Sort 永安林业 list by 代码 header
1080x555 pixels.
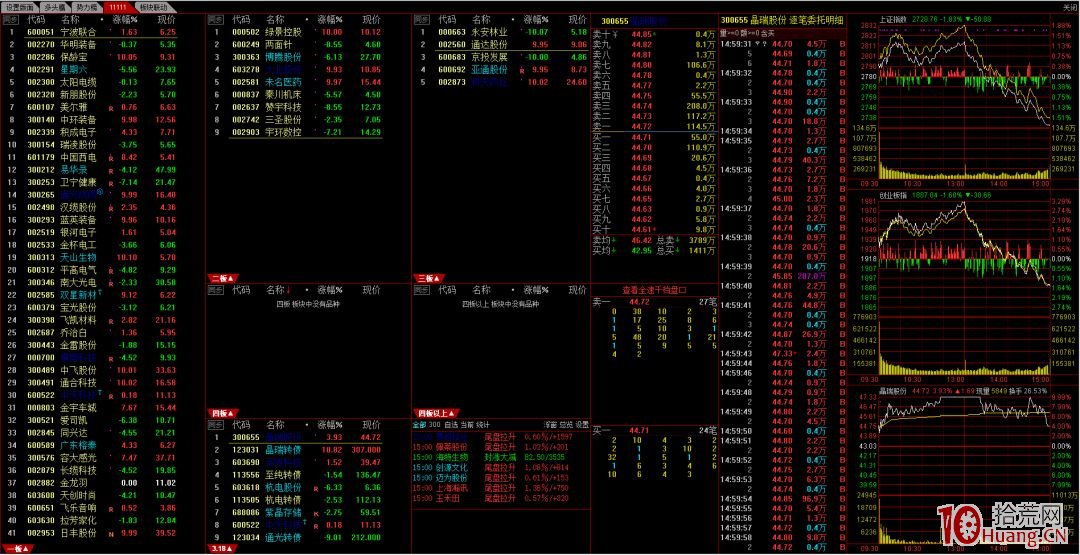tap(447, 19)
